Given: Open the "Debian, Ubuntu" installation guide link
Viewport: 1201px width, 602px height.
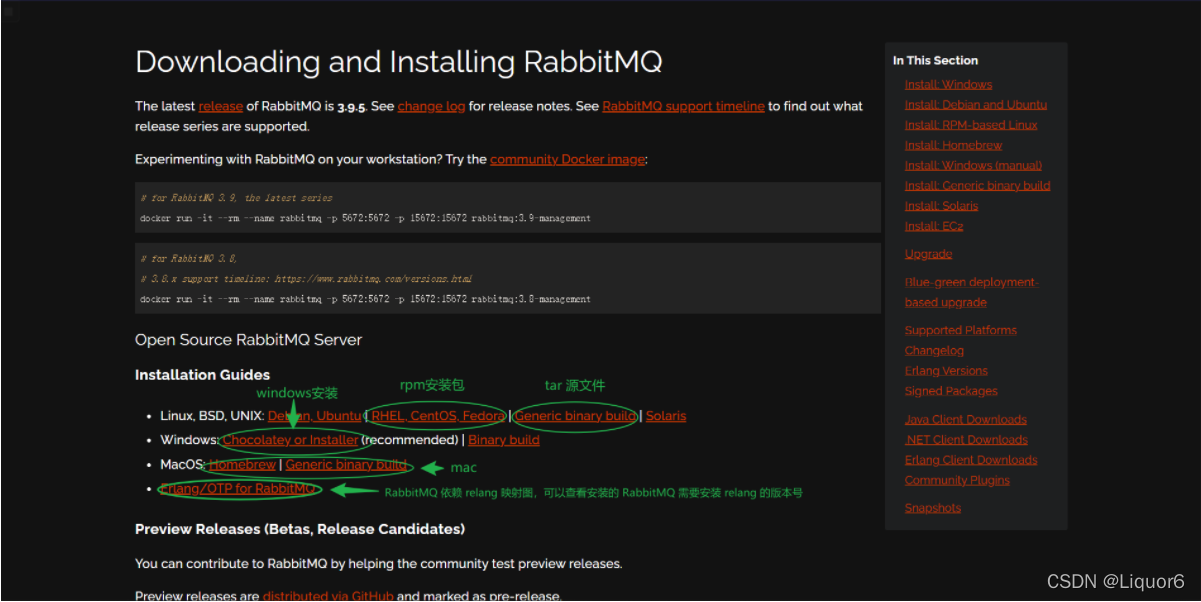Looking at the screenshot, I should (315, 416).
